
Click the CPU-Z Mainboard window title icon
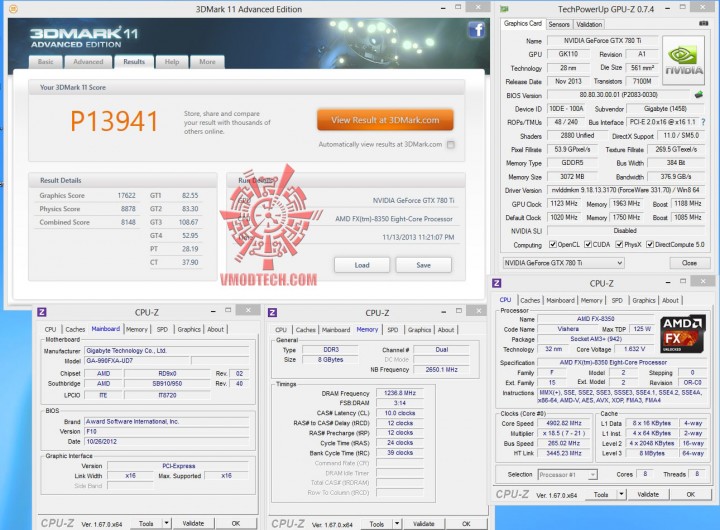click(x=42, y=312)
